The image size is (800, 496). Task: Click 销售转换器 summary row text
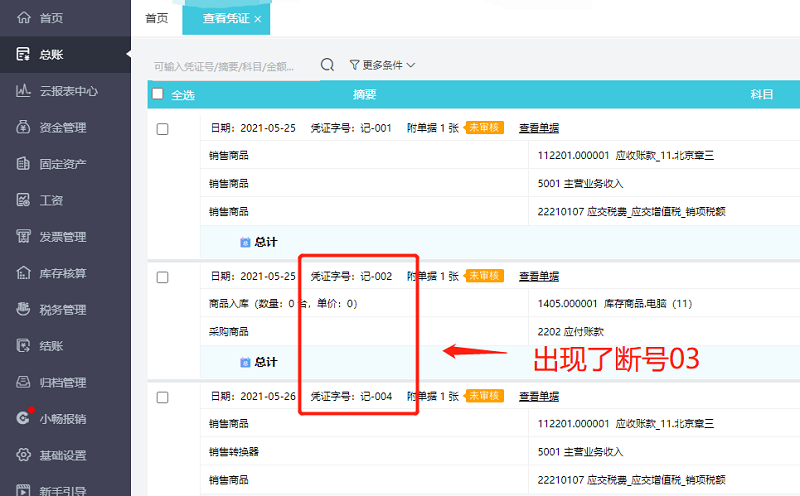coord(234,452)
